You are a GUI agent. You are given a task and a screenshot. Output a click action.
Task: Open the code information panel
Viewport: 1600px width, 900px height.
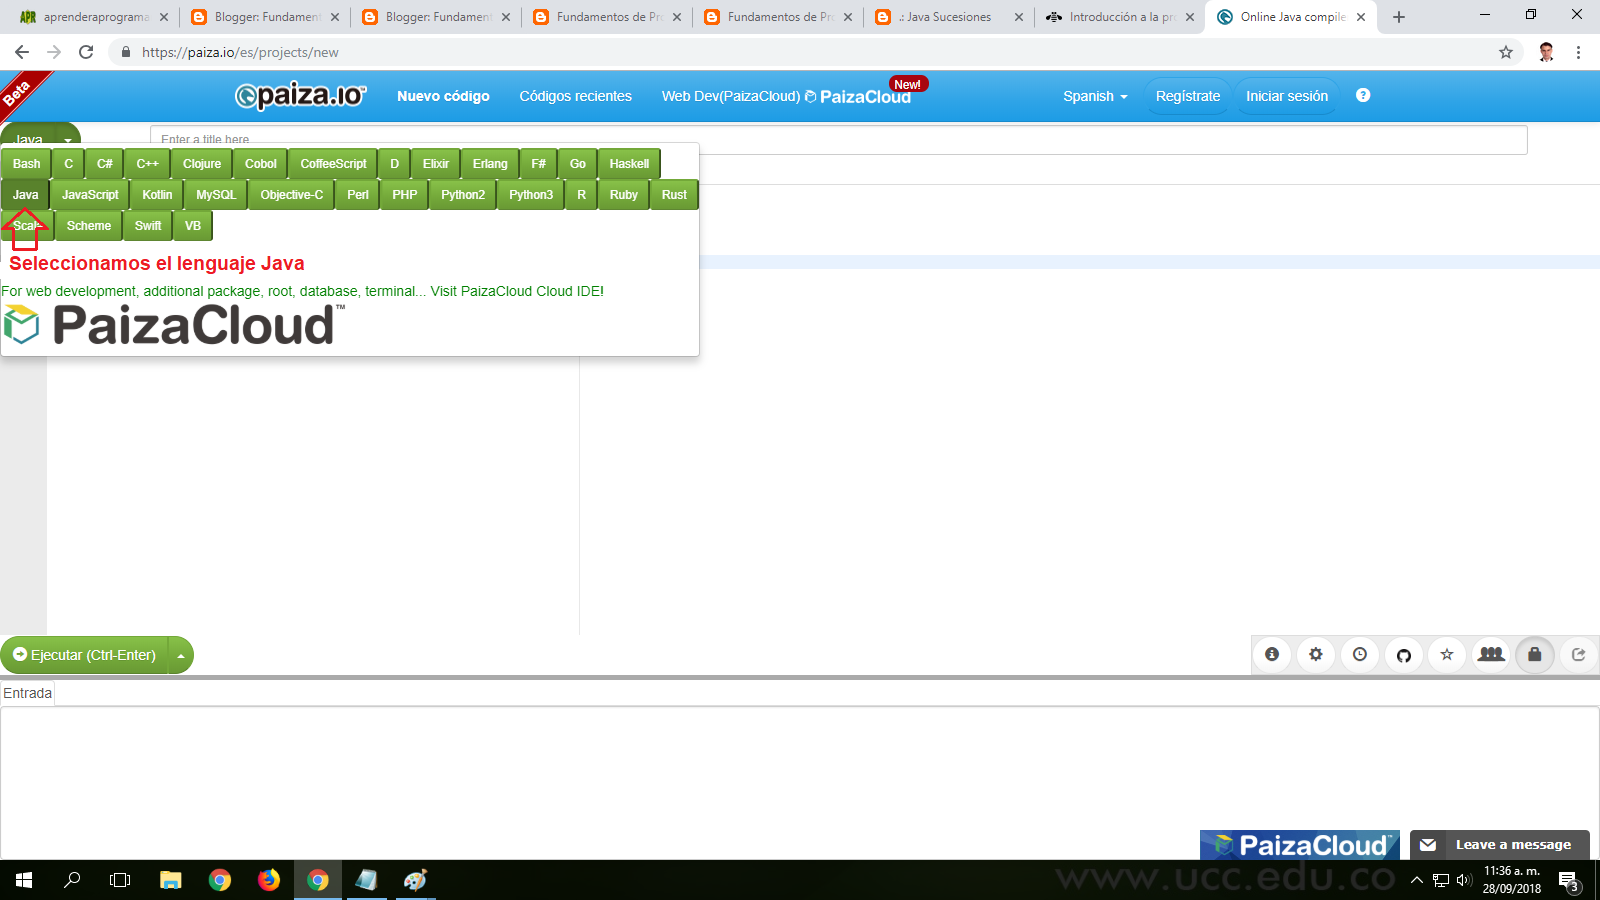coord(1271,655)
